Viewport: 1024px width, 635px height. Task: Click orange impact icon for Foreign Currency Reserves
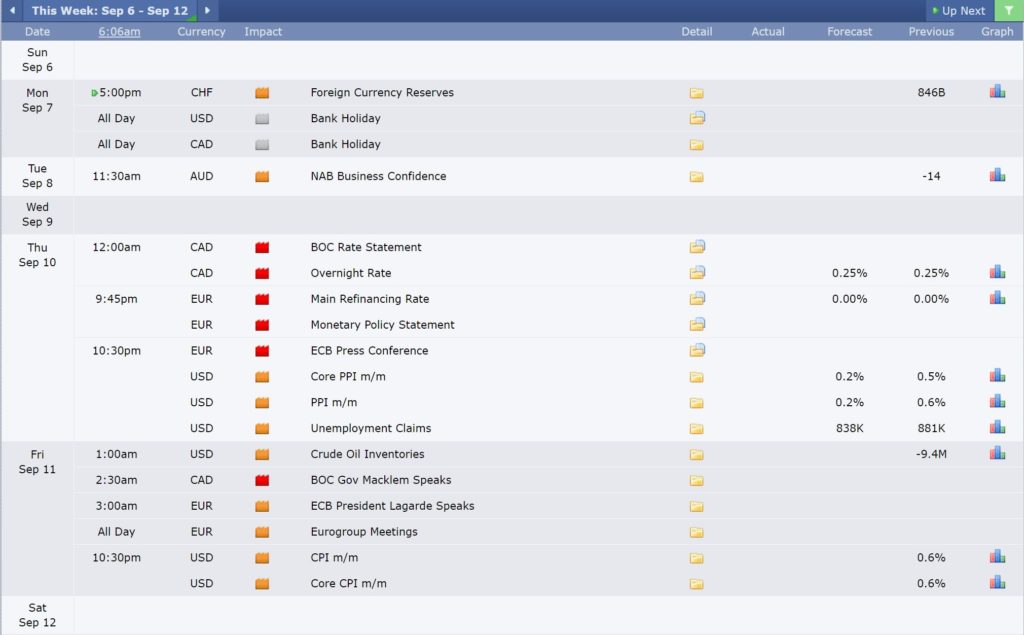tap(262, 93)
